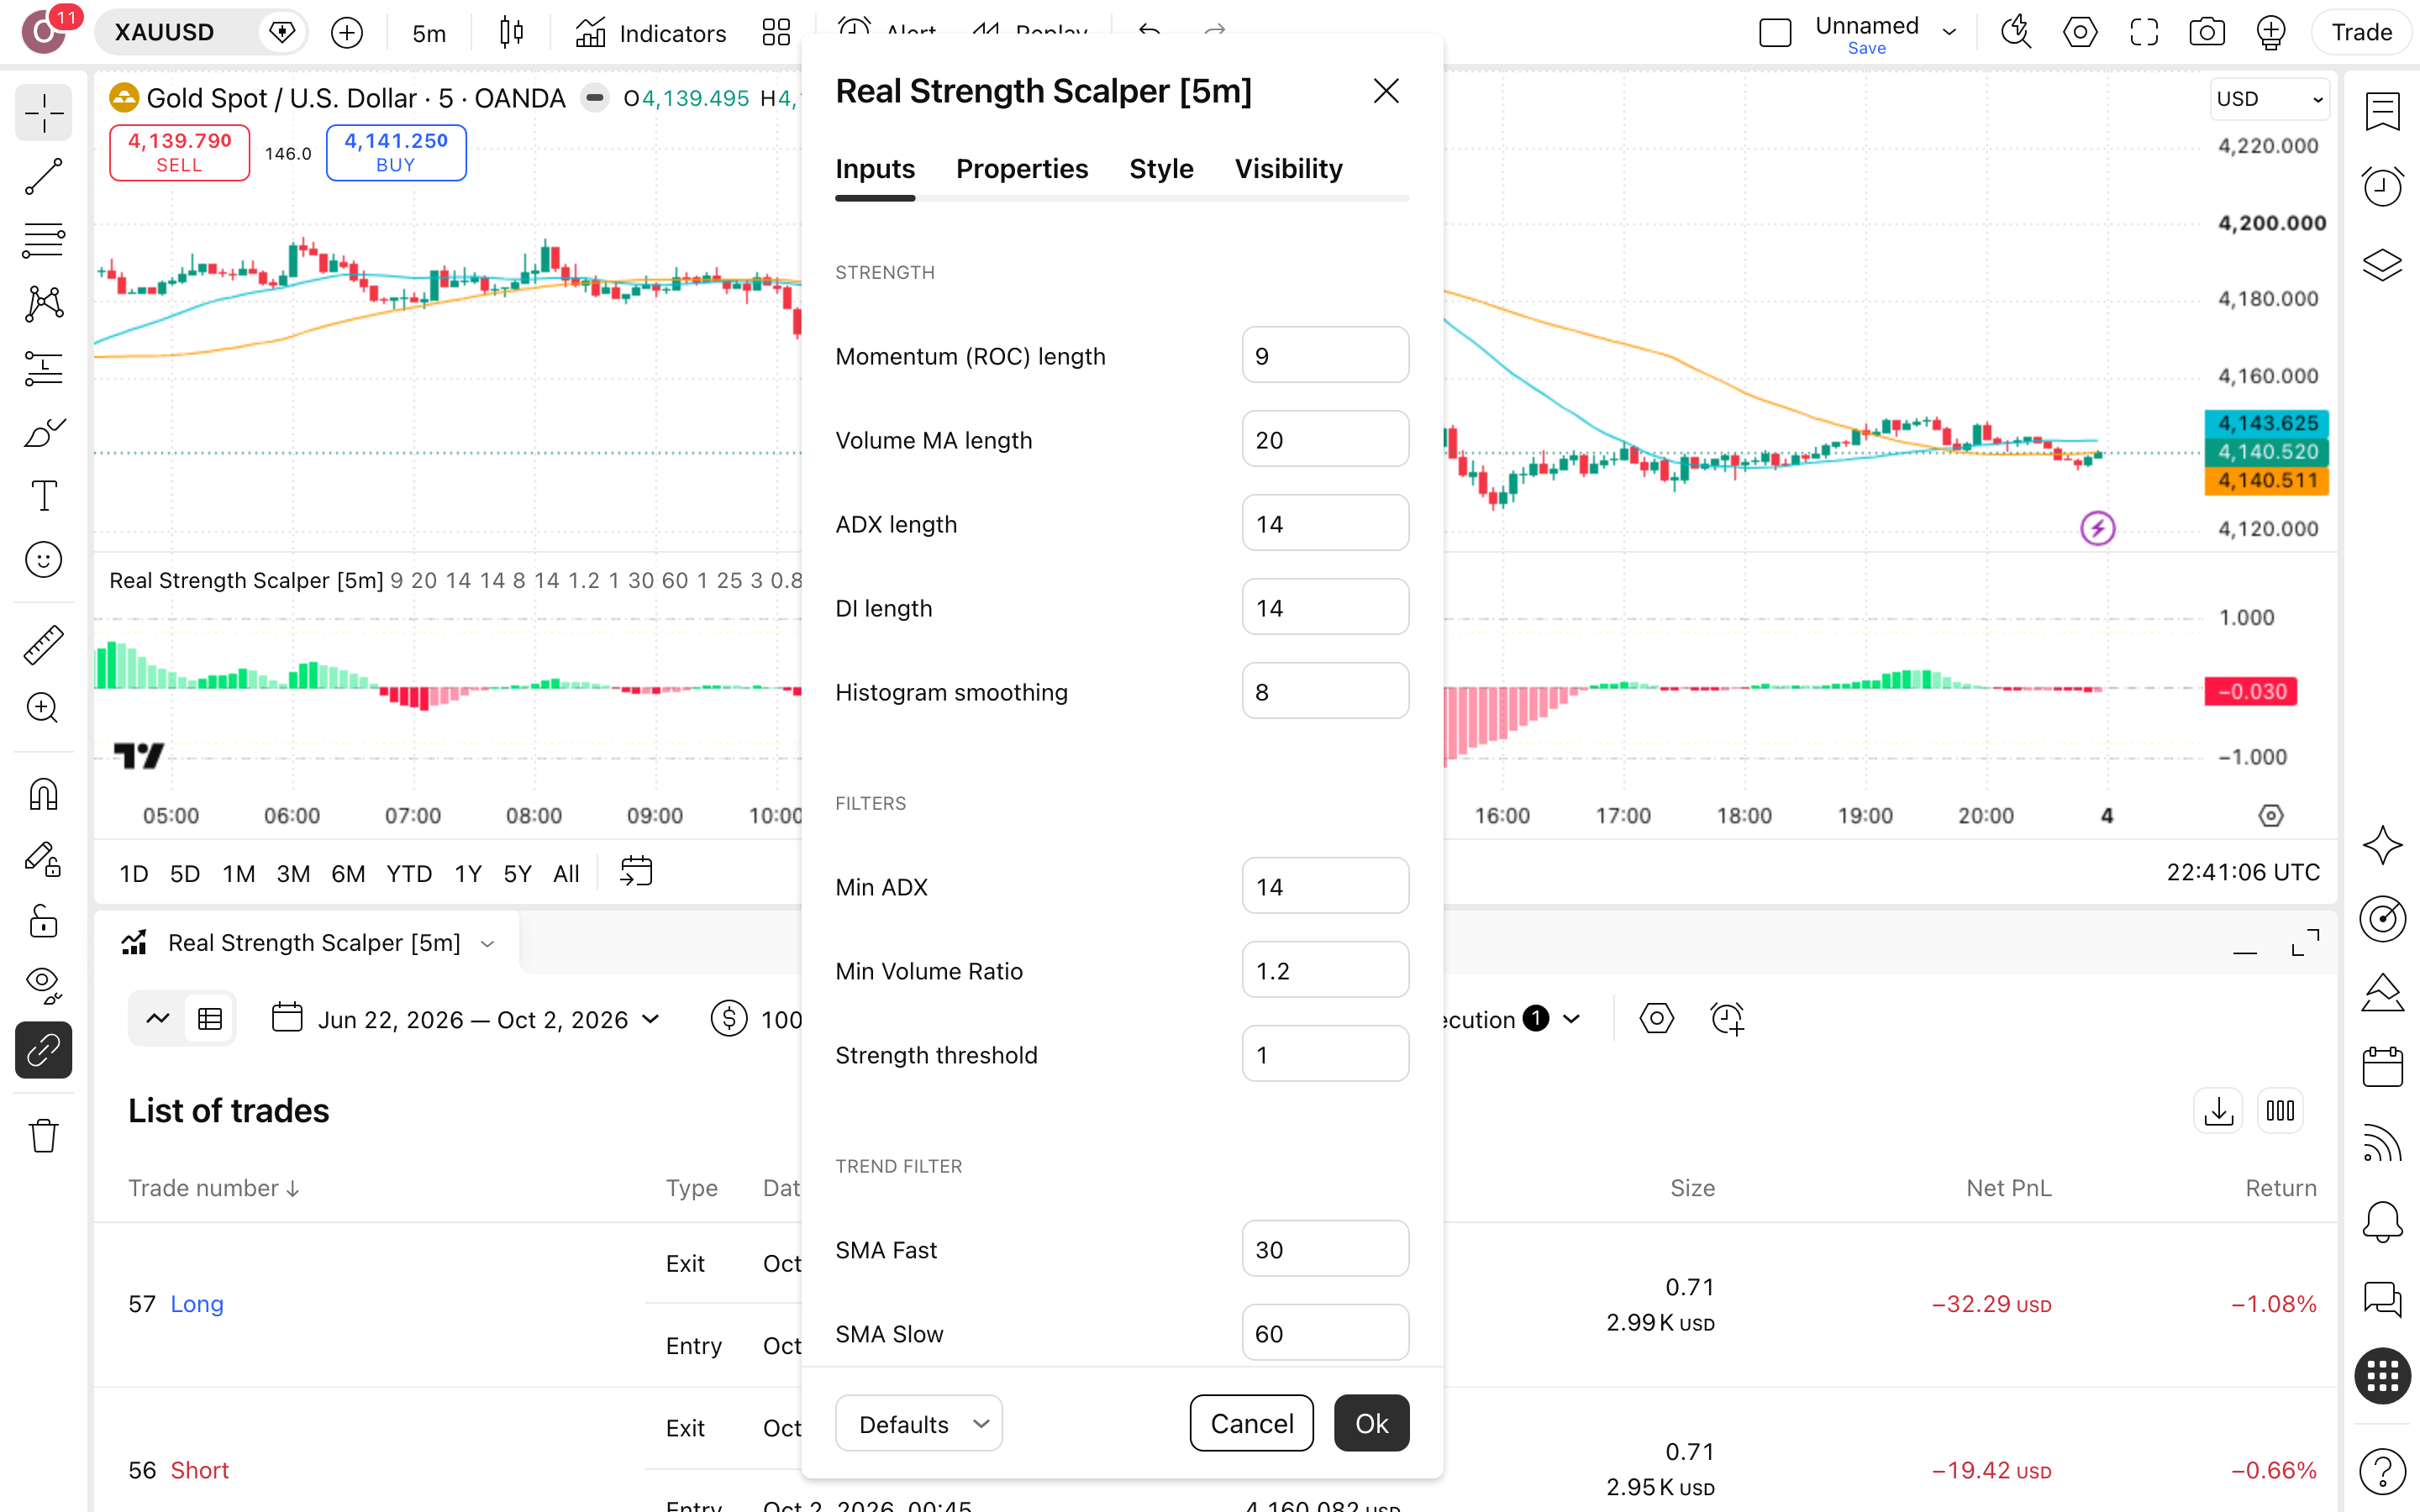Click the 4,141.250 BUY button
The height and width of the screenshot is (1512, 2420).
tap(396, 153)
